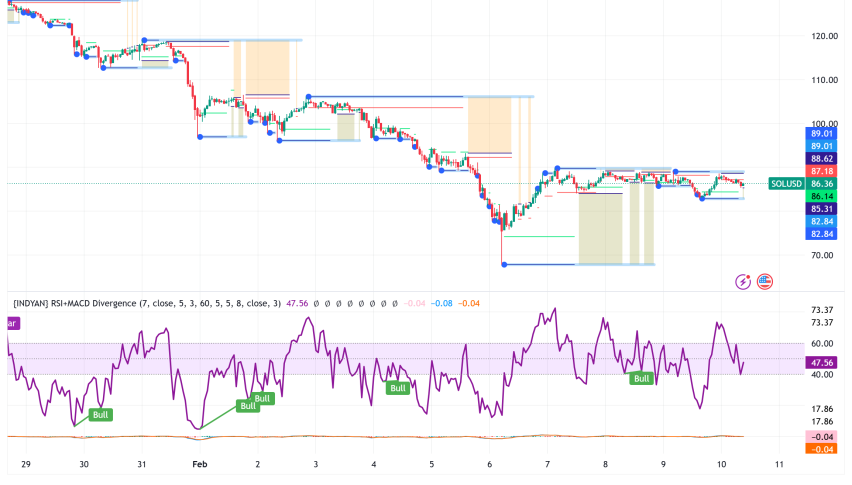Click the SOLUSD symbol price label

786,184
